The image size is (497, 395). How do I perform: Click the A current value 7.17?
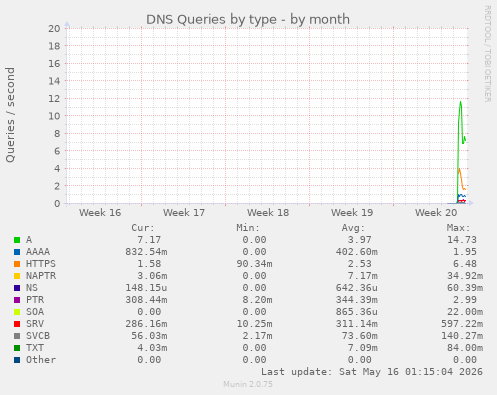coord(149,240)
